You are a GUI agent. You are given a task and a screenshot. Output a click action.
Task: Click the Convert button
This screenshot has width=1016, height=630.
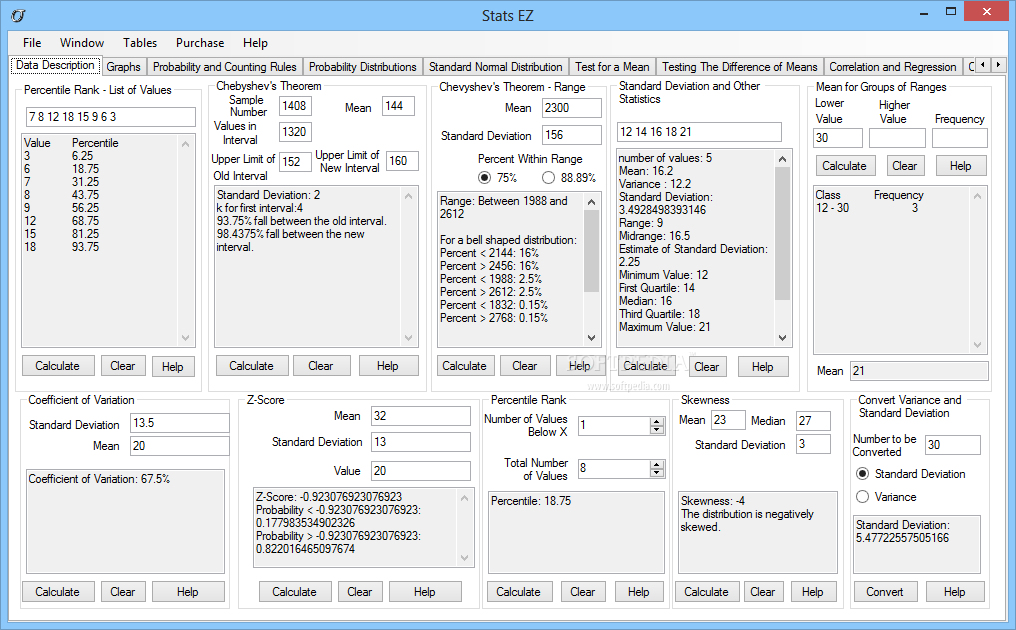[x=884, y=592]
